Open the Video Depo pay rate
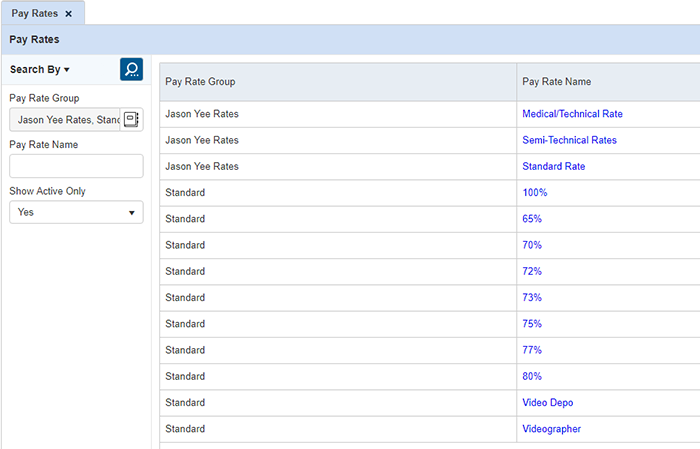The width and height of the screenshot is (700, 449). click(547, 402)
